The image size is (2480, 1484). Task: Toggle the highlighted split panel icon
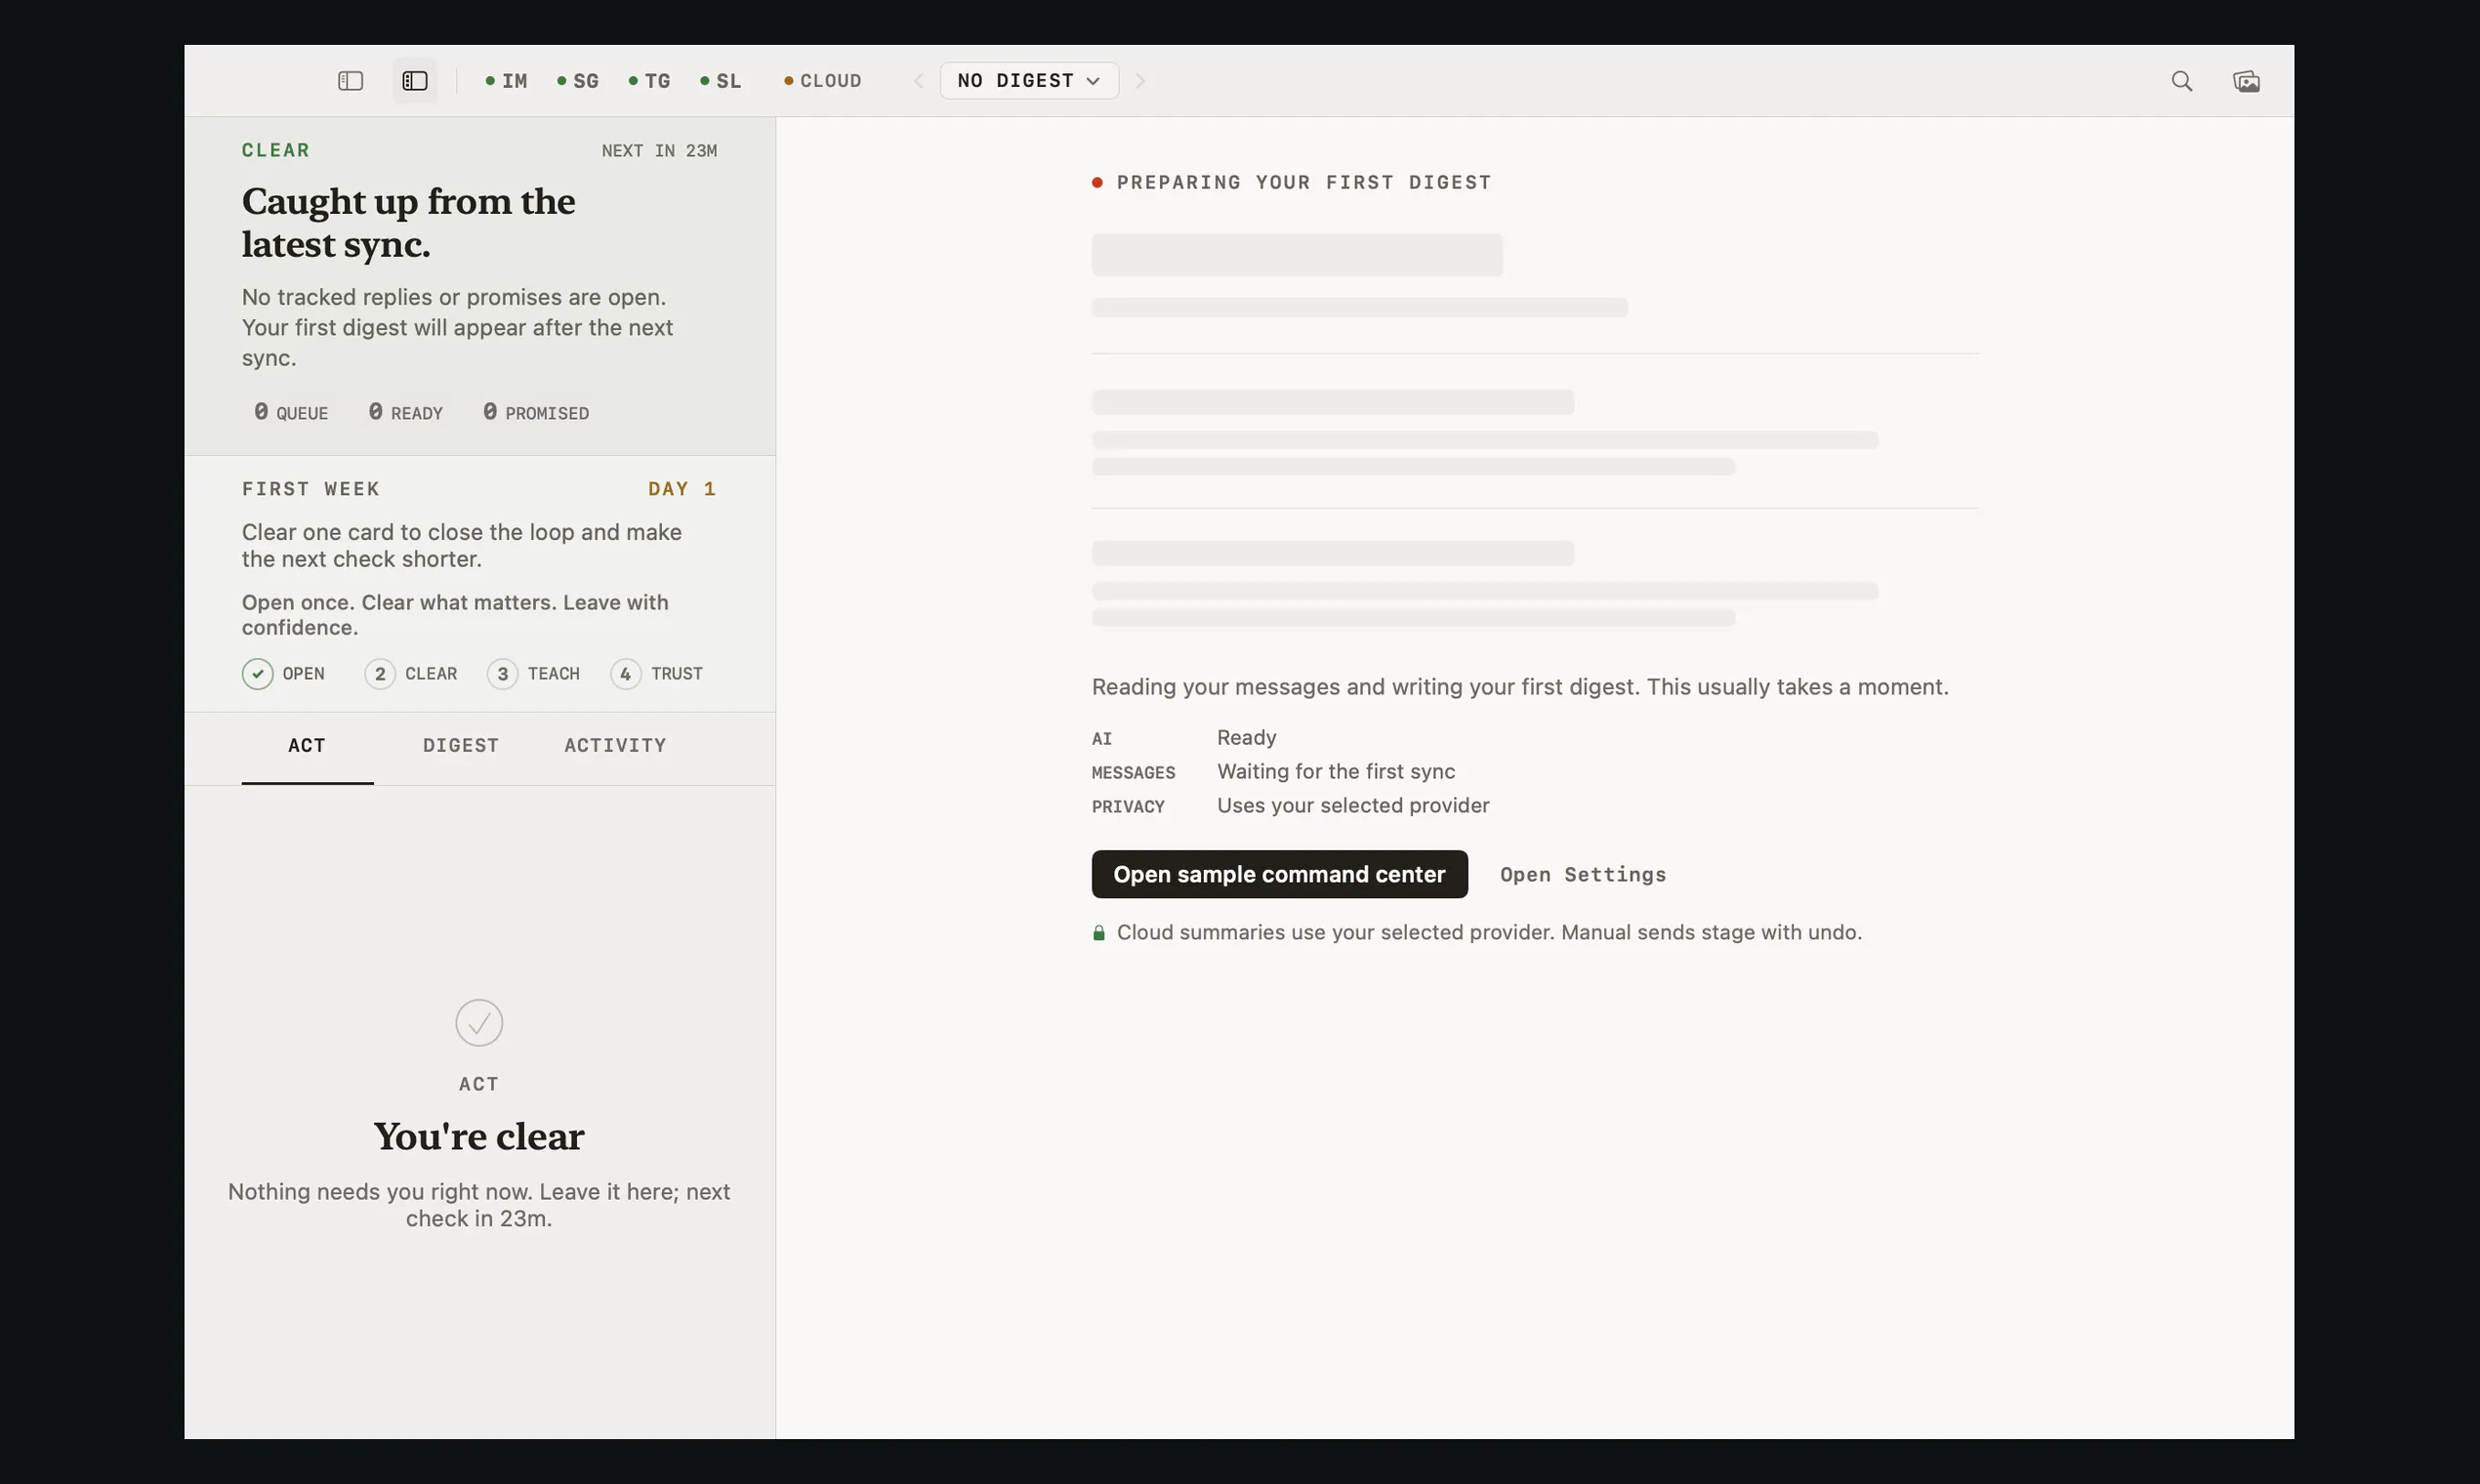tap(415, 81)
